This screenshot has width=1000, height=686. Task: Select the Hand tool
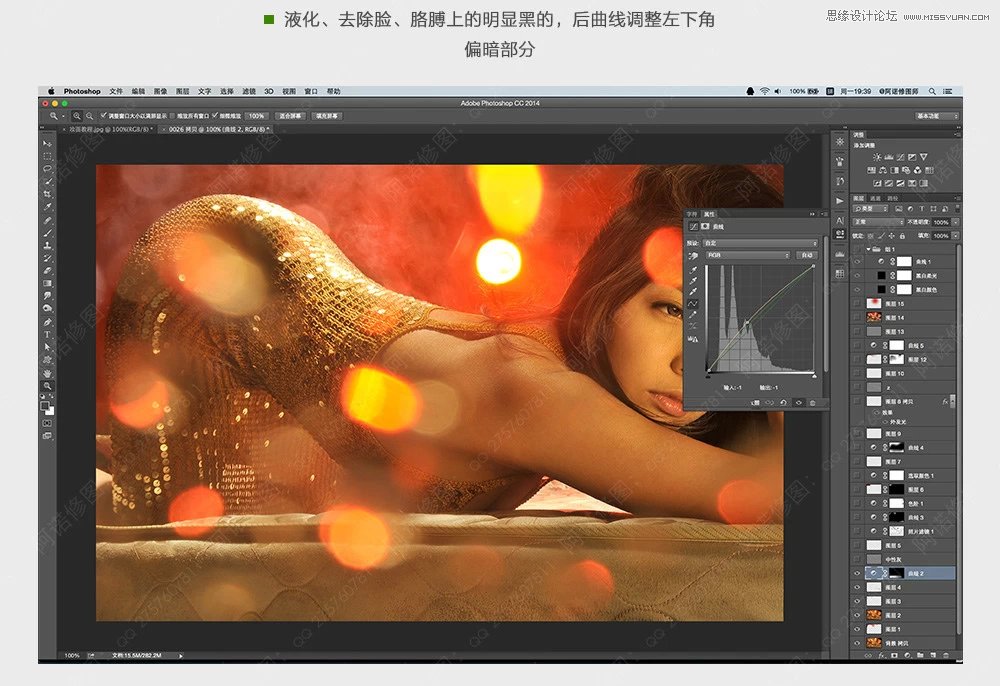point(47,372)
